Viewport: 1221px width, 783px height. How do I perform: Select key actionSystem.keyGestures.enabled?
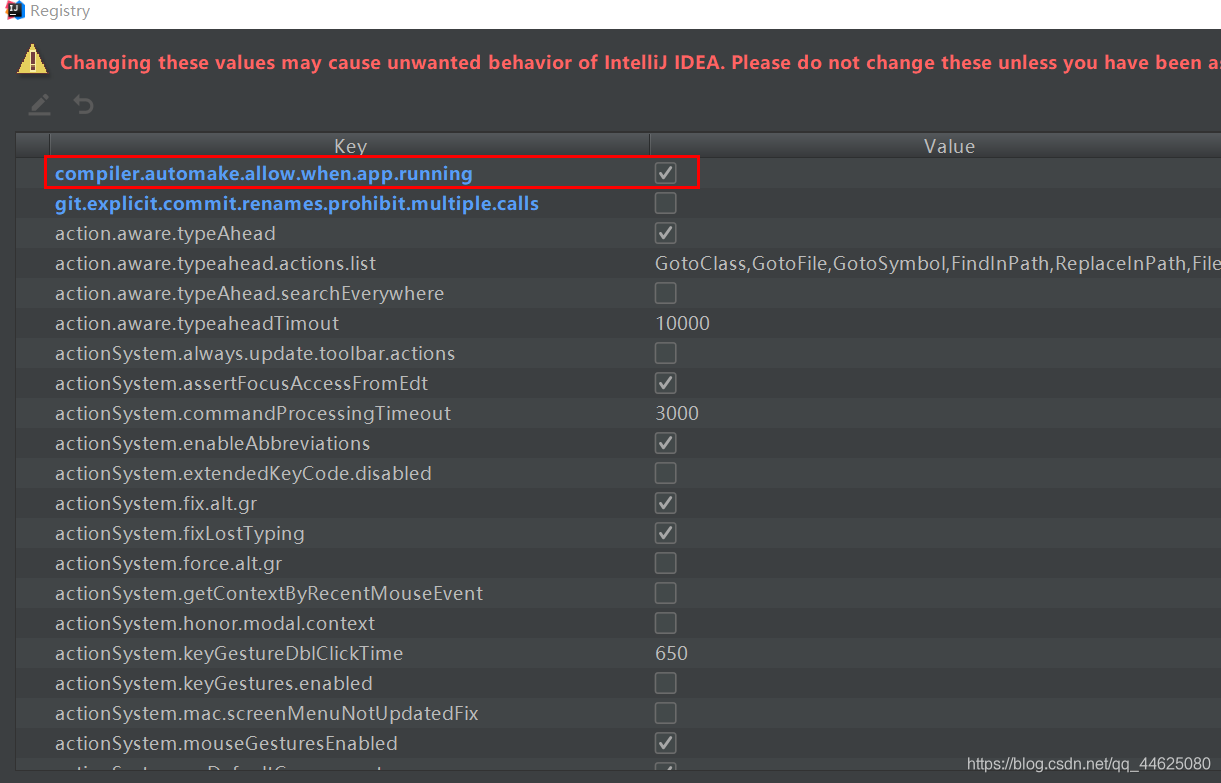tap(214, 683)
